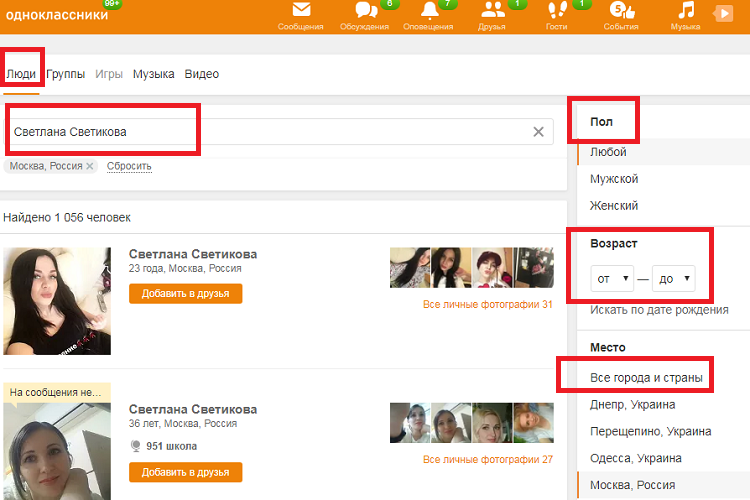Open the Музыка note icon
Viewport: 750px width, 500px height.
pyautogui.click(x=685, y=11)
